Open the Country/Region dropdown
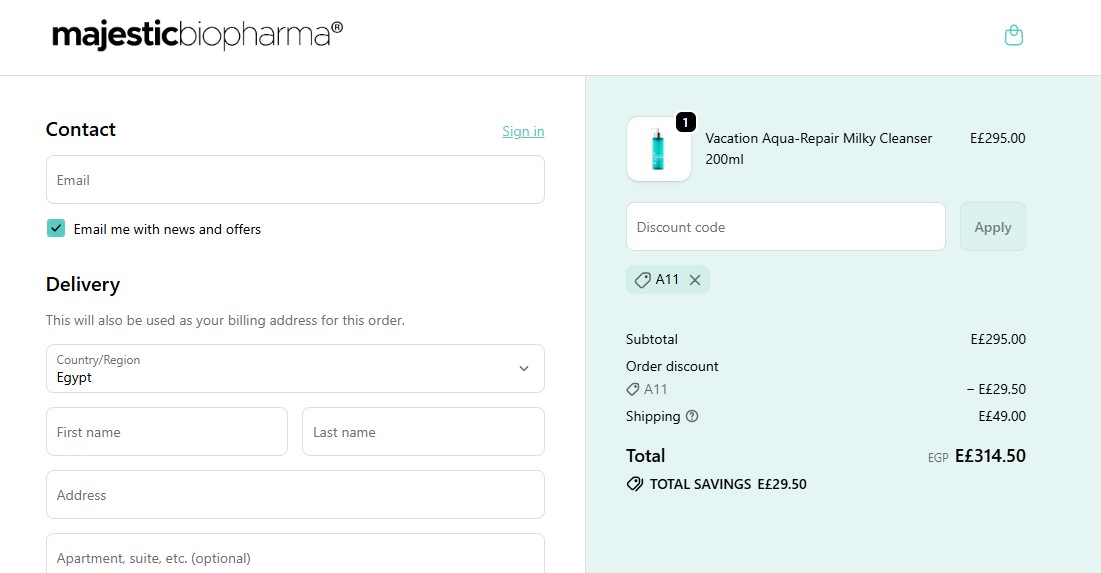 [295, 369]
